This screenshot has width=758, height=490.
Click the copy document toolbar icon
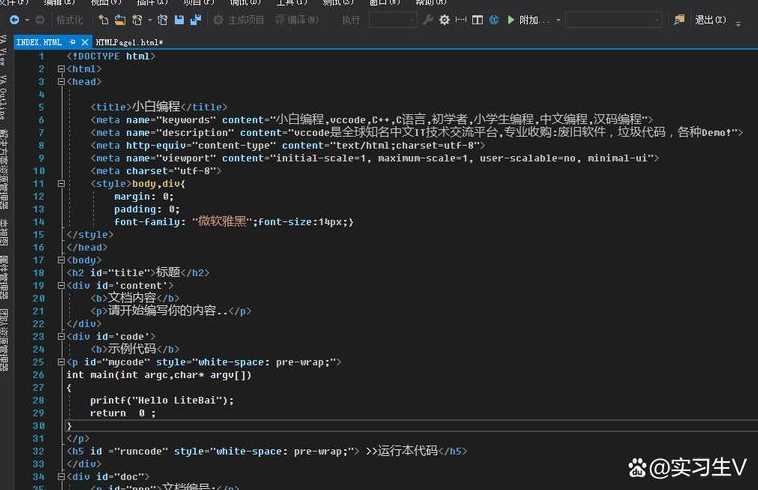click(x=162, y=20)
